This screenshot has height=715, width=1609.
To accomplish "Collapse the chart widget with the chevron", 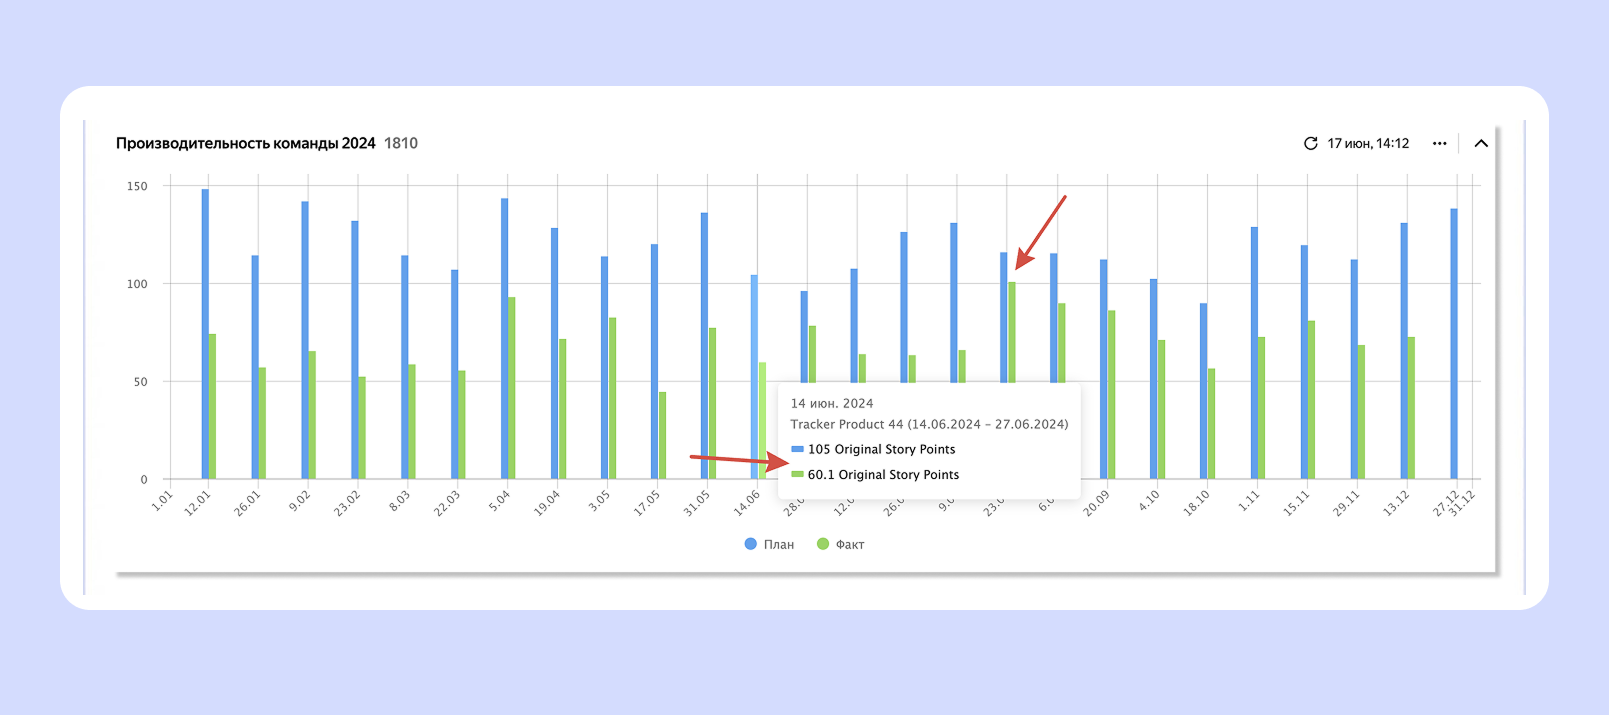I will [x=1481, y=143].
